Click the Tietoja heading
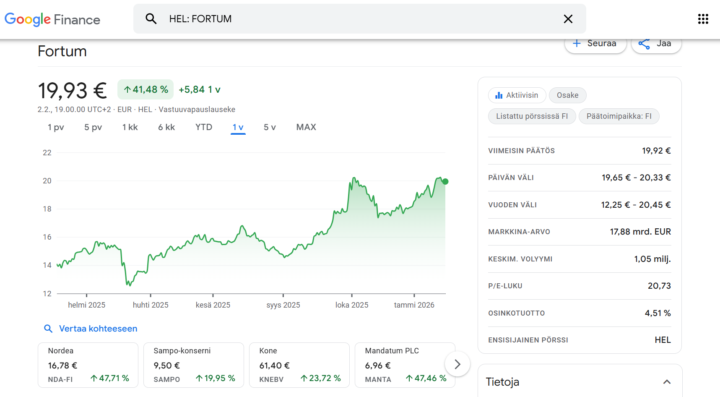Viewport: 720px width, 397px height. [x=502, y=382]
